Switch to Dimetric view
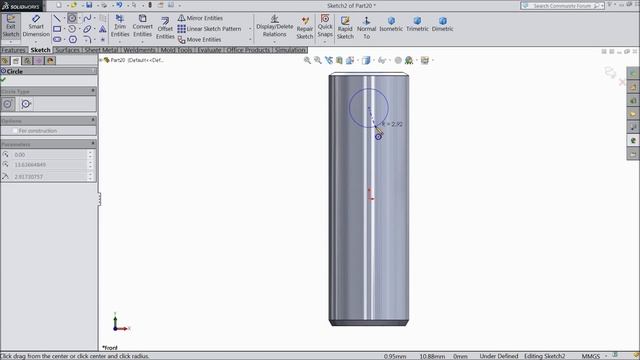This screenshot has width=640, height=360. click(x=442, y=24)
